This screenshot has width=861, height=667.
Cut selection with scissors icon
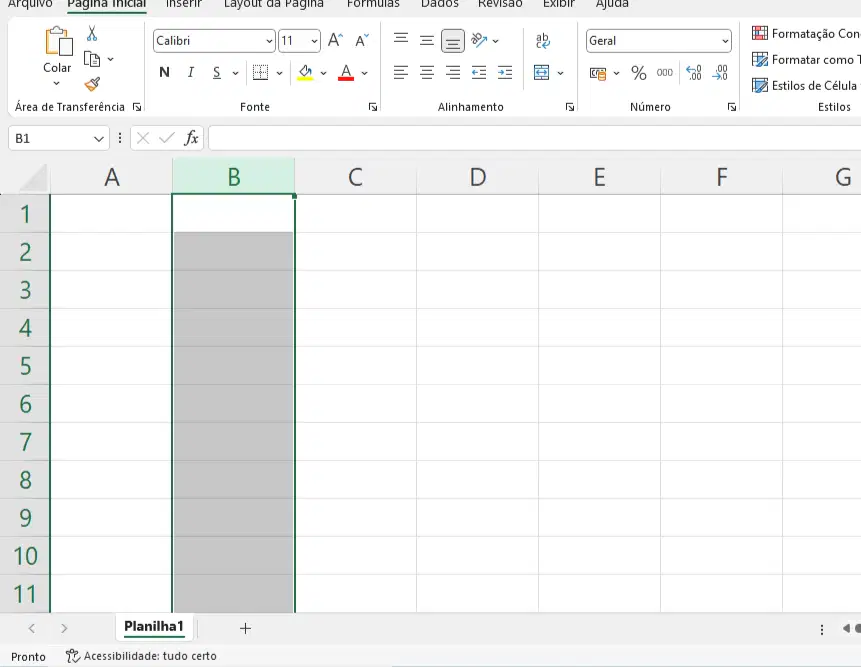click(x=92, y=33)
